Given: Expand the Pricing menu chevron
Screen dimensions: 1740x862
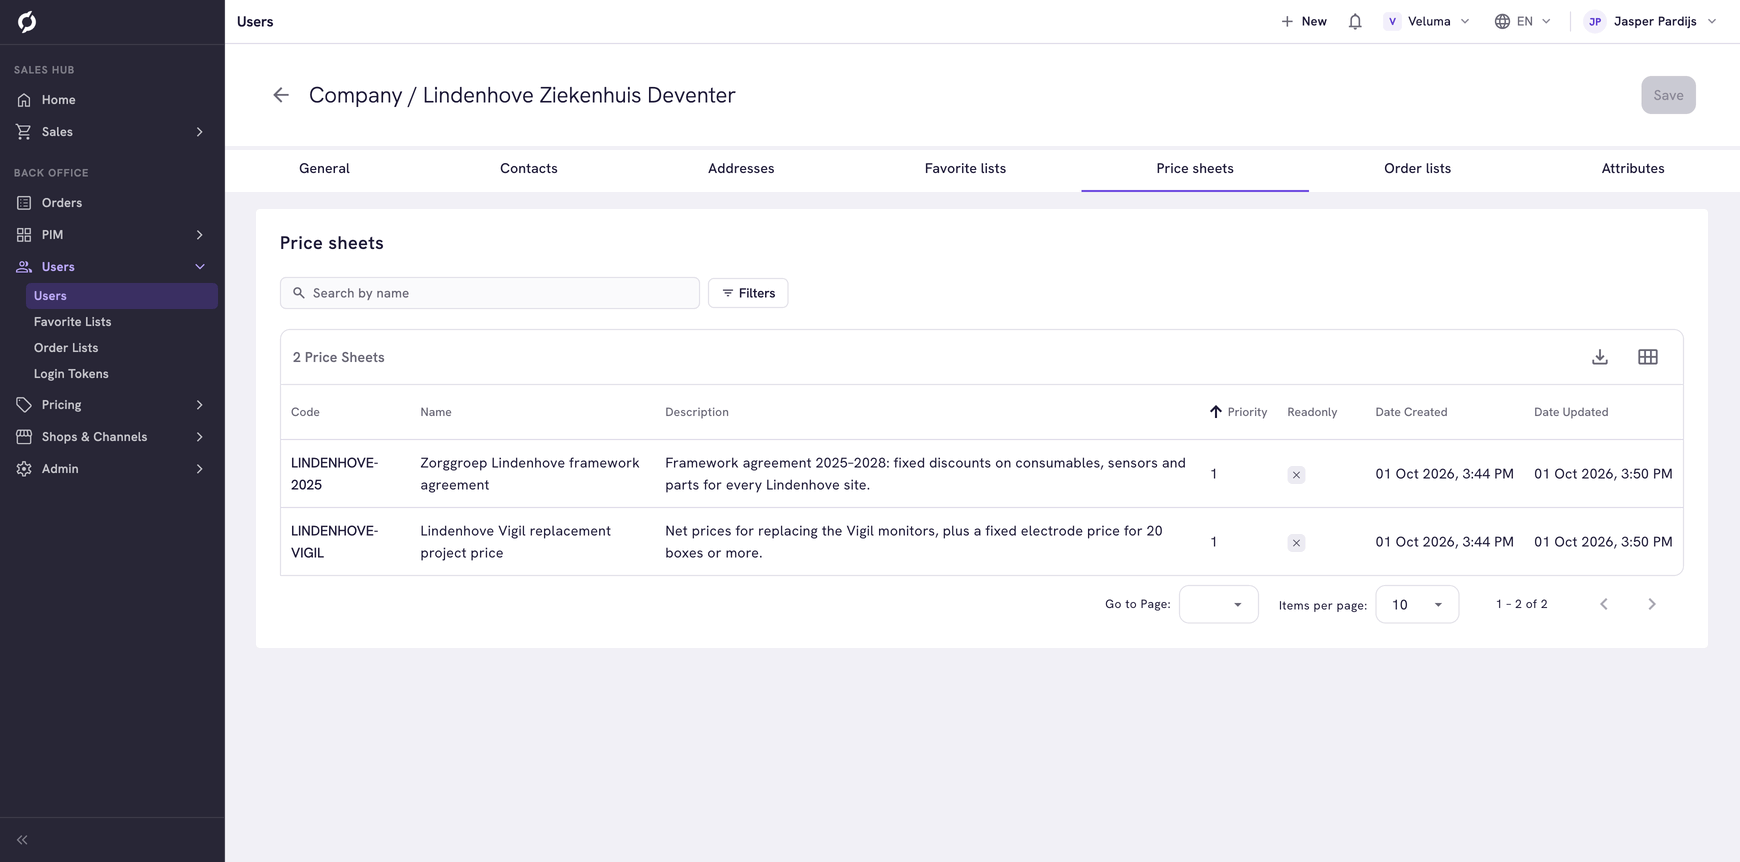Looking at the screenshot, I should 200,405.
